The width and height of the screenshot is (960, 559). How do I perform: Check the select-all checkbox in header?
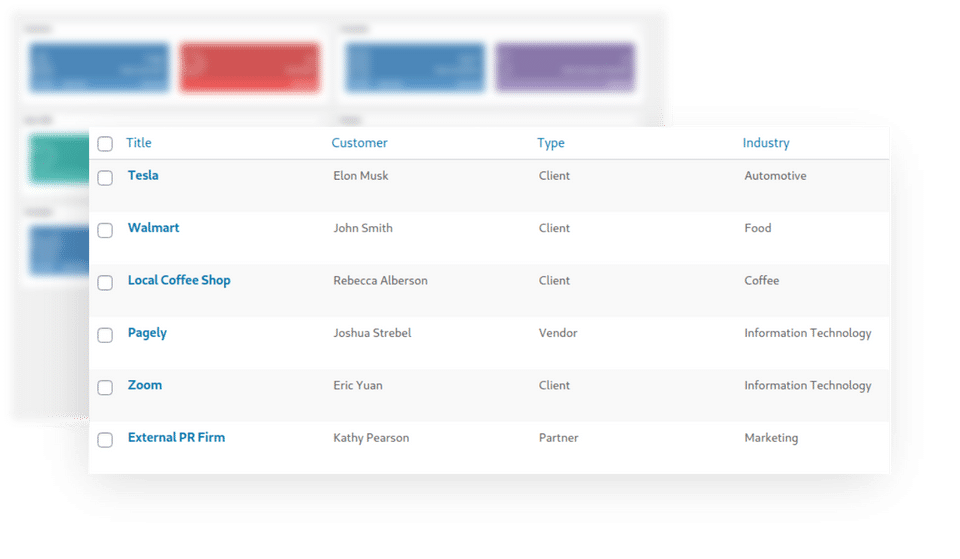click(x=105, y=144)
